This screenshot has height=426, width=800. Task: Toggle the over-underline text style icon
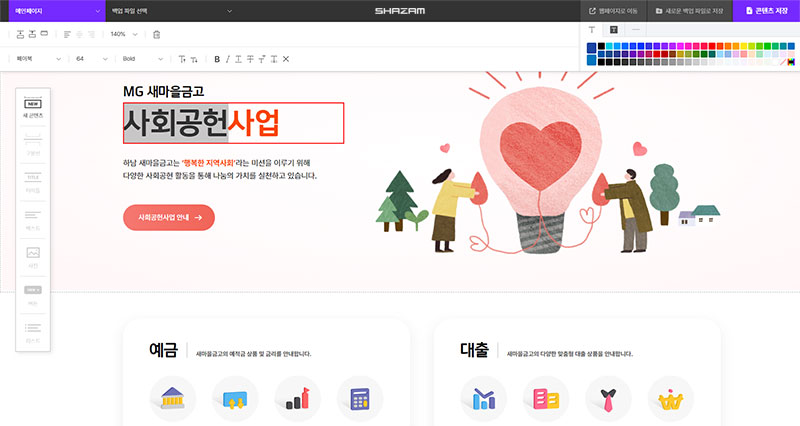pos(274,59)
